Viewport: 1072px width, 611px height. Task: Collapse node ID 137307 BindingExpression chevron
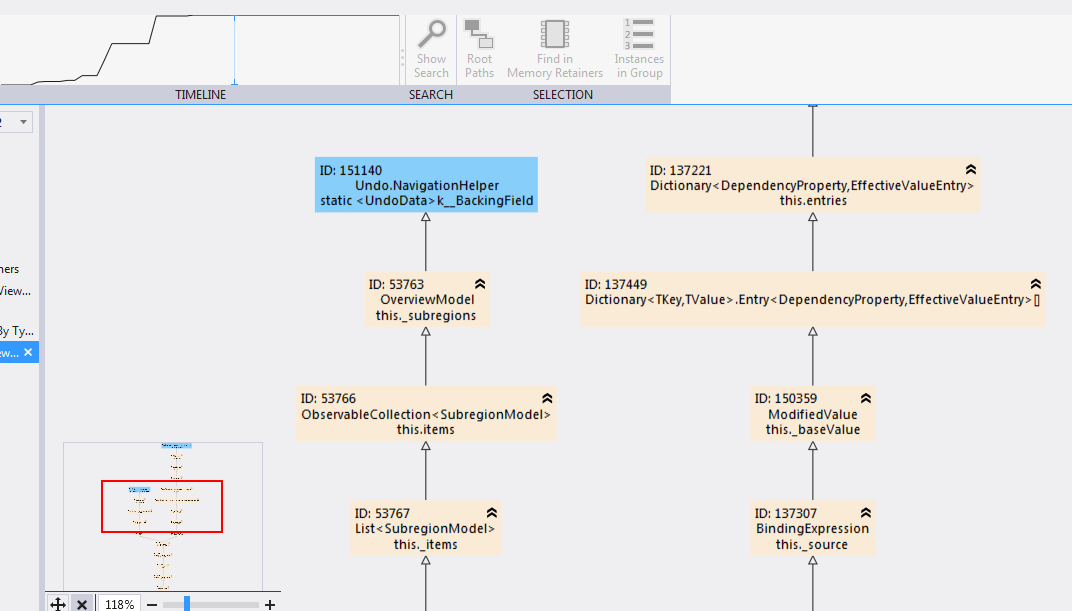[866, 513]
